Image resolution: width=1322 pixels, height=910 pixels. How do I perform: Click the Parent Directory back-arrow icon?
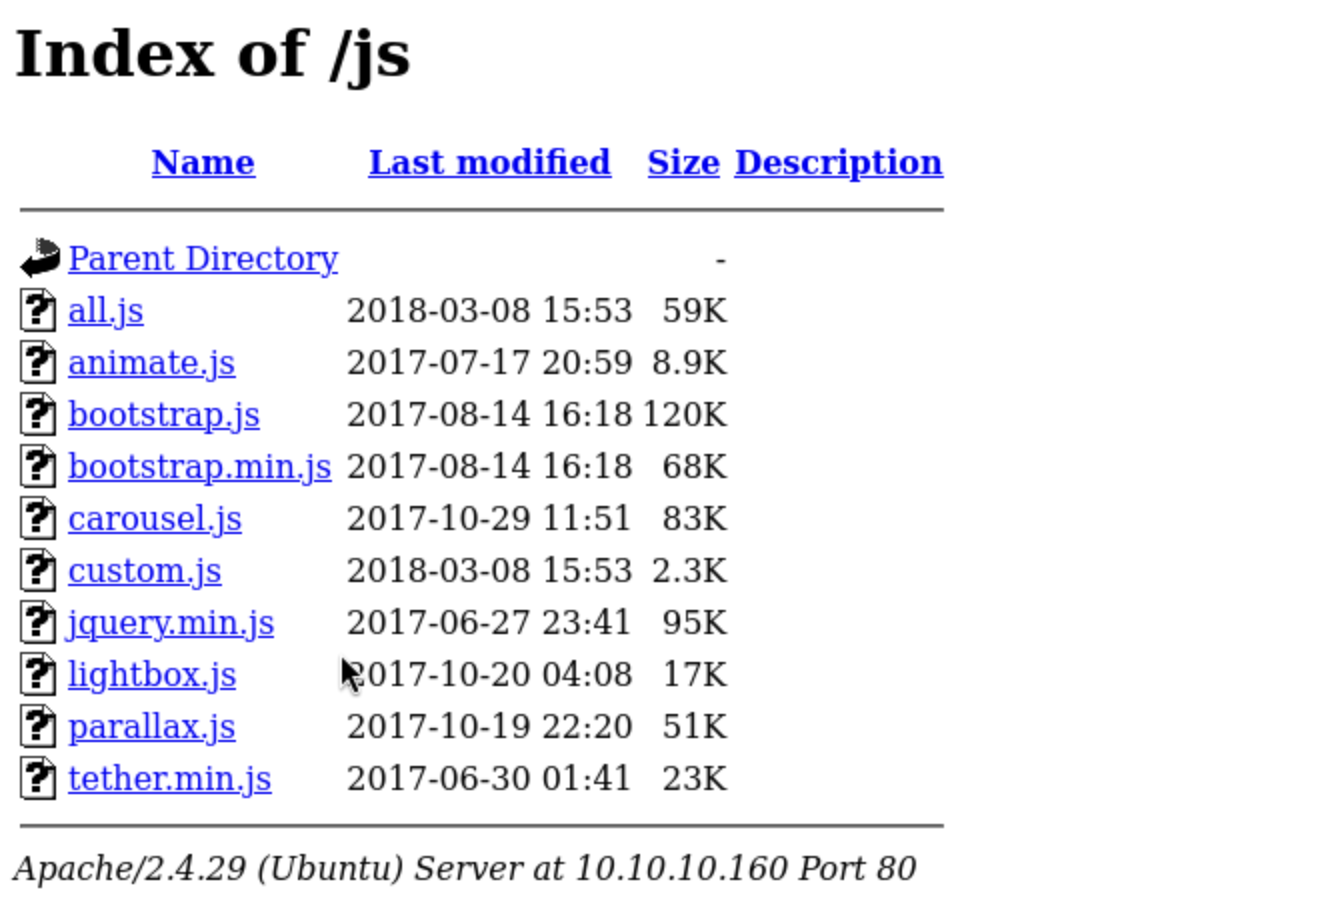pos(39,258)
